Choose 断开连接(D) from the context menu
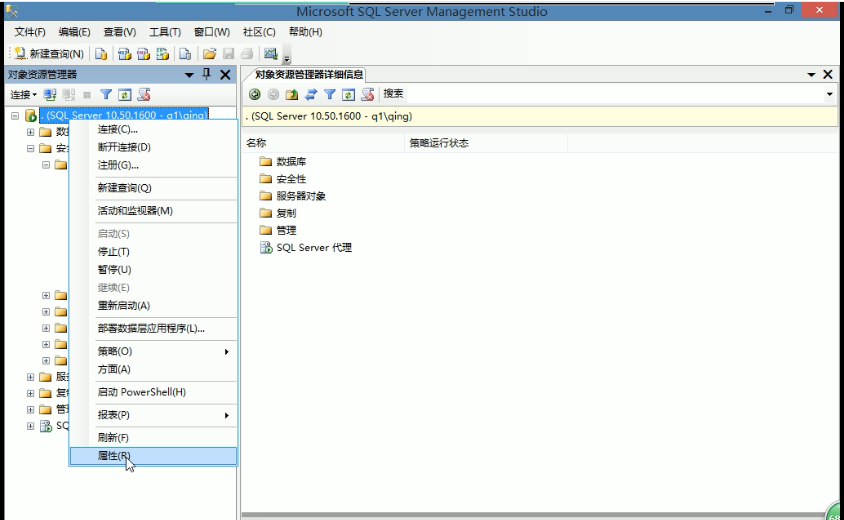 pos(153,147)
